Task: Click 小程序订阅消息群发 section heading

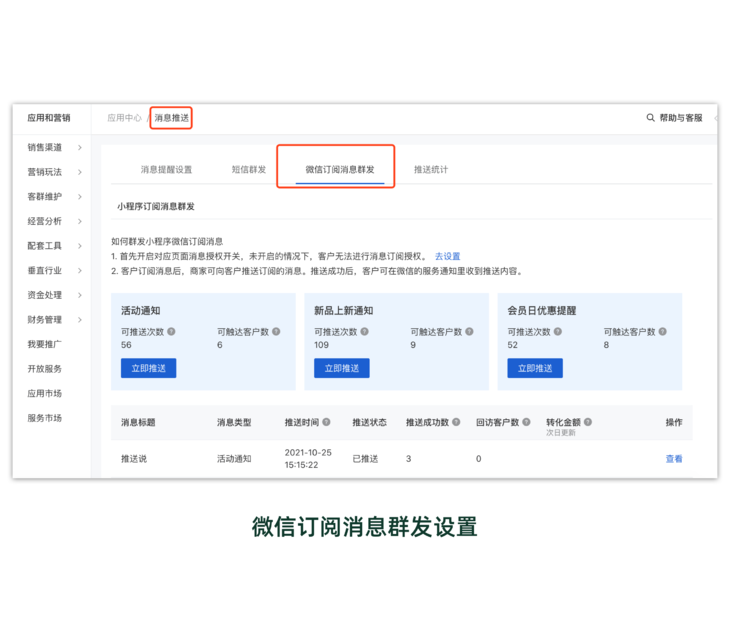Action: [x=156, y=206]
